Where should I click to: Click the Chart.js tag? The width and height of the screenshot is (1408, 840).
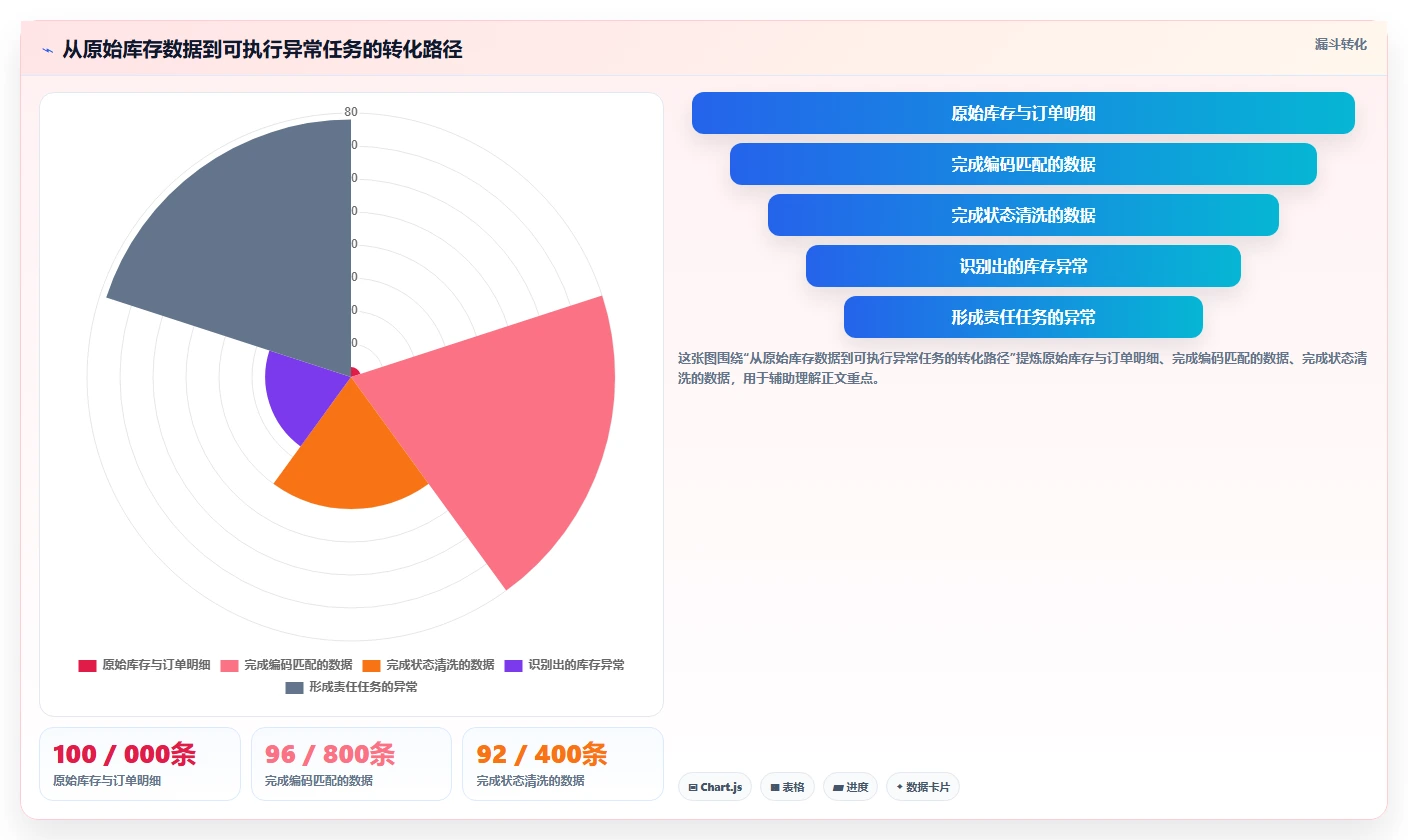pyautogui.click(x=715, y=787)
